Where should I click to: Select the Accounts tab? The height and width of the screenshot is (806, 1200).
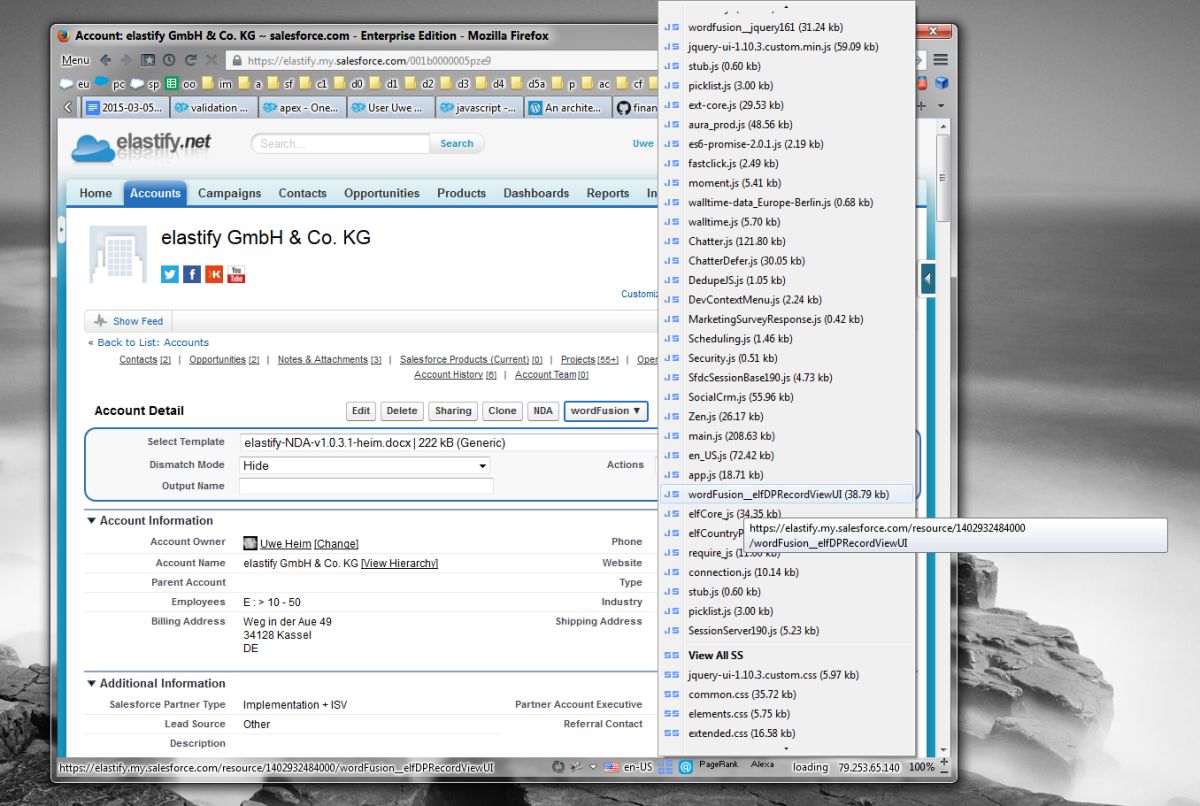(x=155, y=193)
